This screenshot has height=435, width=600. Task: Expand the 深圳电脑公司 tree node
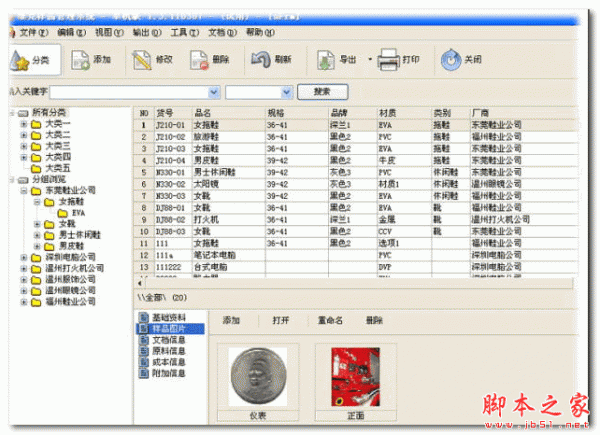(x=24, y=257)
